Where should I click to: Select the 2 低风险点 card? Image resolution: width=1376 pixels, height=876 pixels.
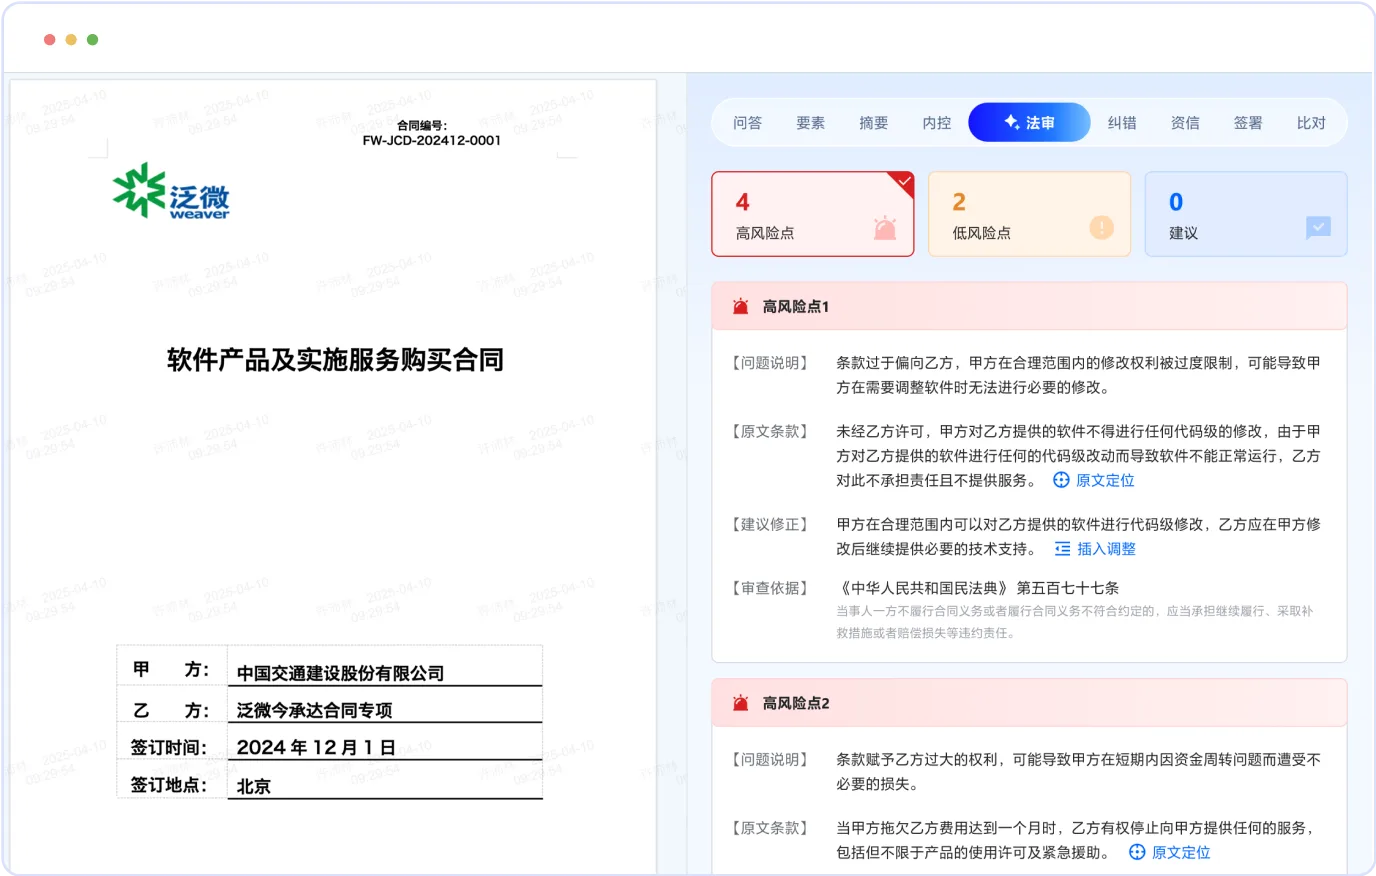[1029, 214]
